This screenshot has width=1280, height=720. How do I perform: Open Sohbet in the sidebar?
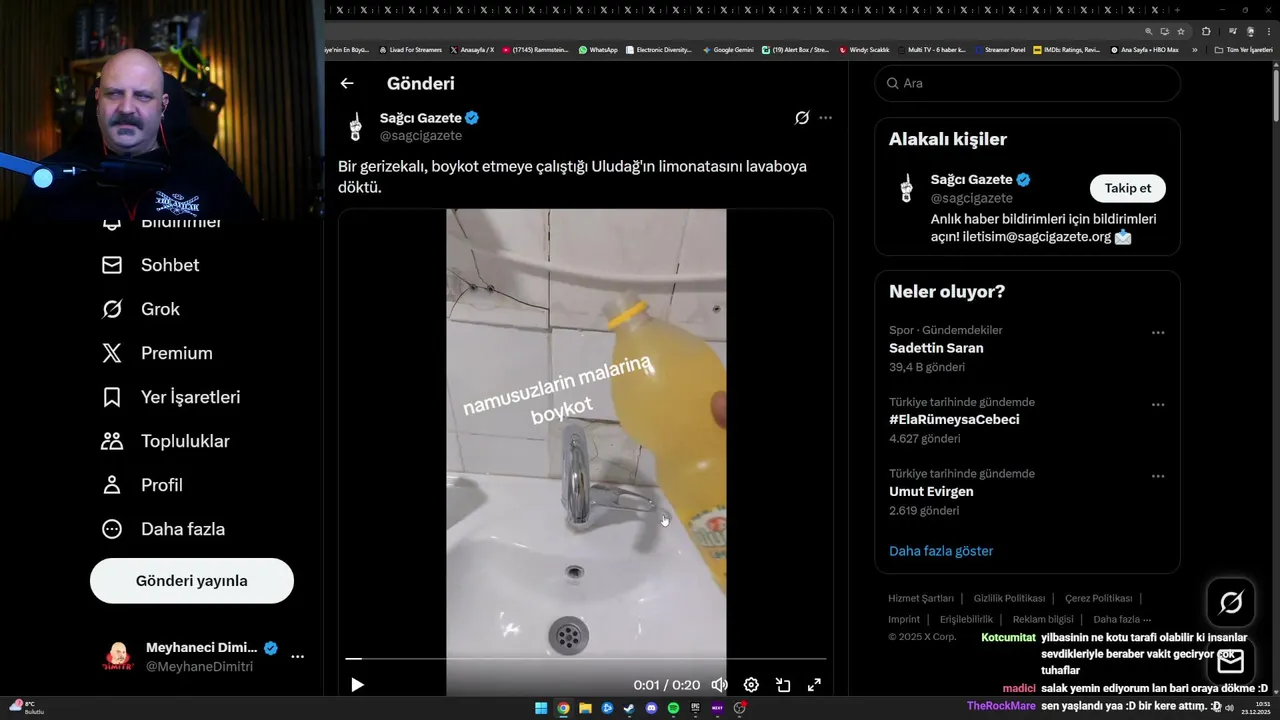click(150, 265)
